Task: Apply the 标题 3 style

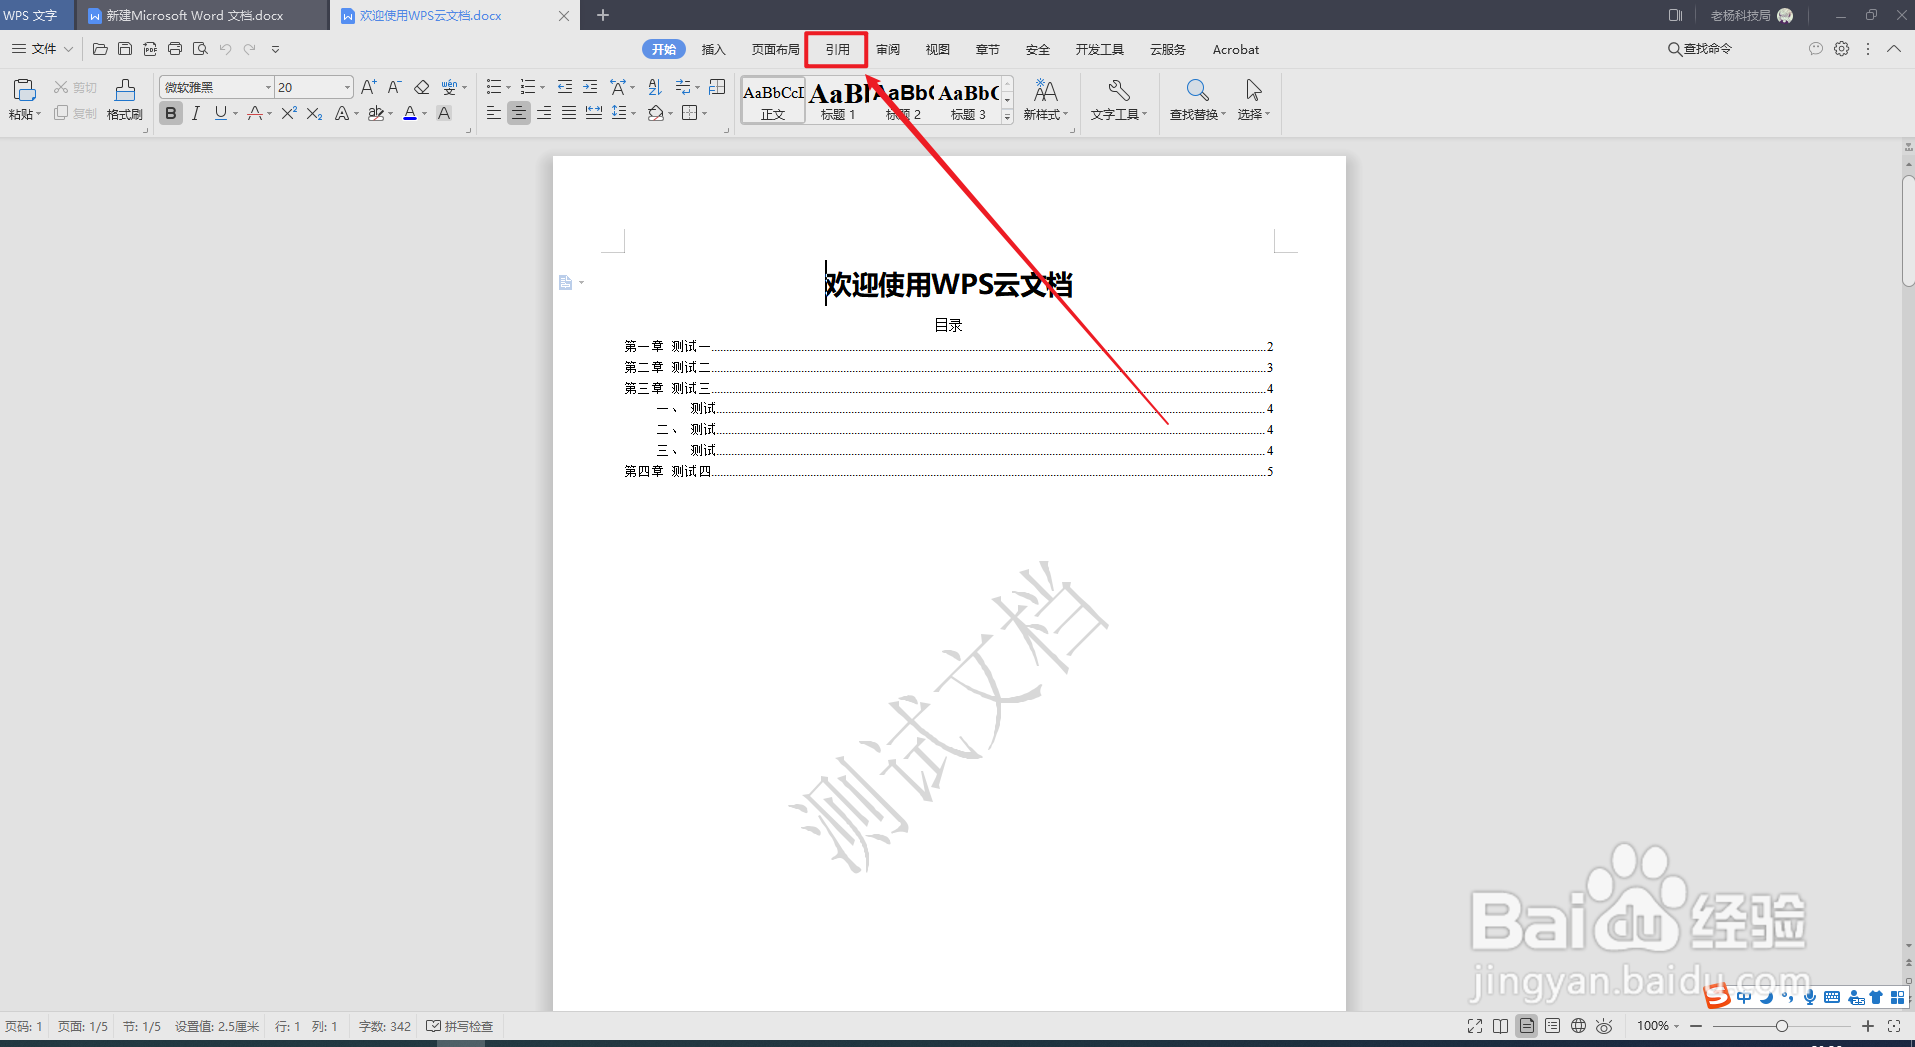Action: pos(968,101)
